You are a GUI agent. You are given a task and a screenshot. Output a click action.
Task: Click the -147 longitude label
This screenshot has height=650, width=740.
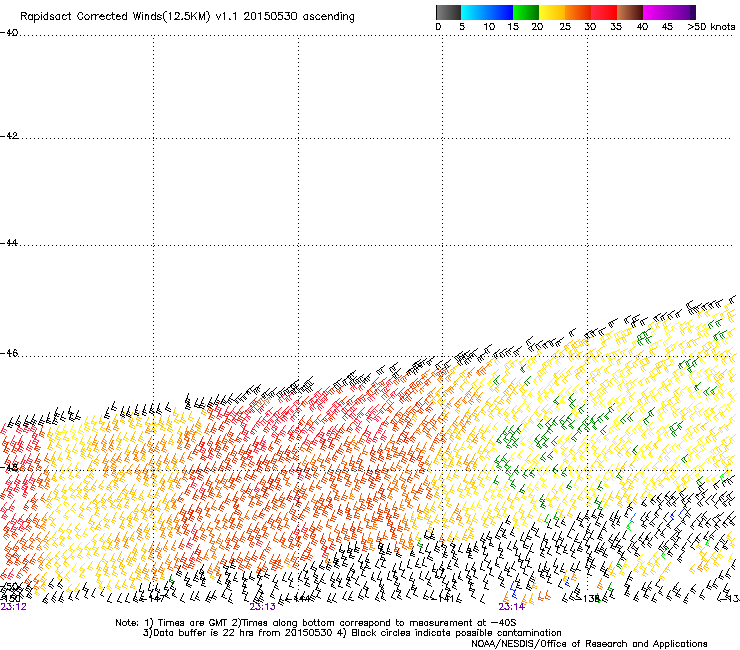(155, 599)
